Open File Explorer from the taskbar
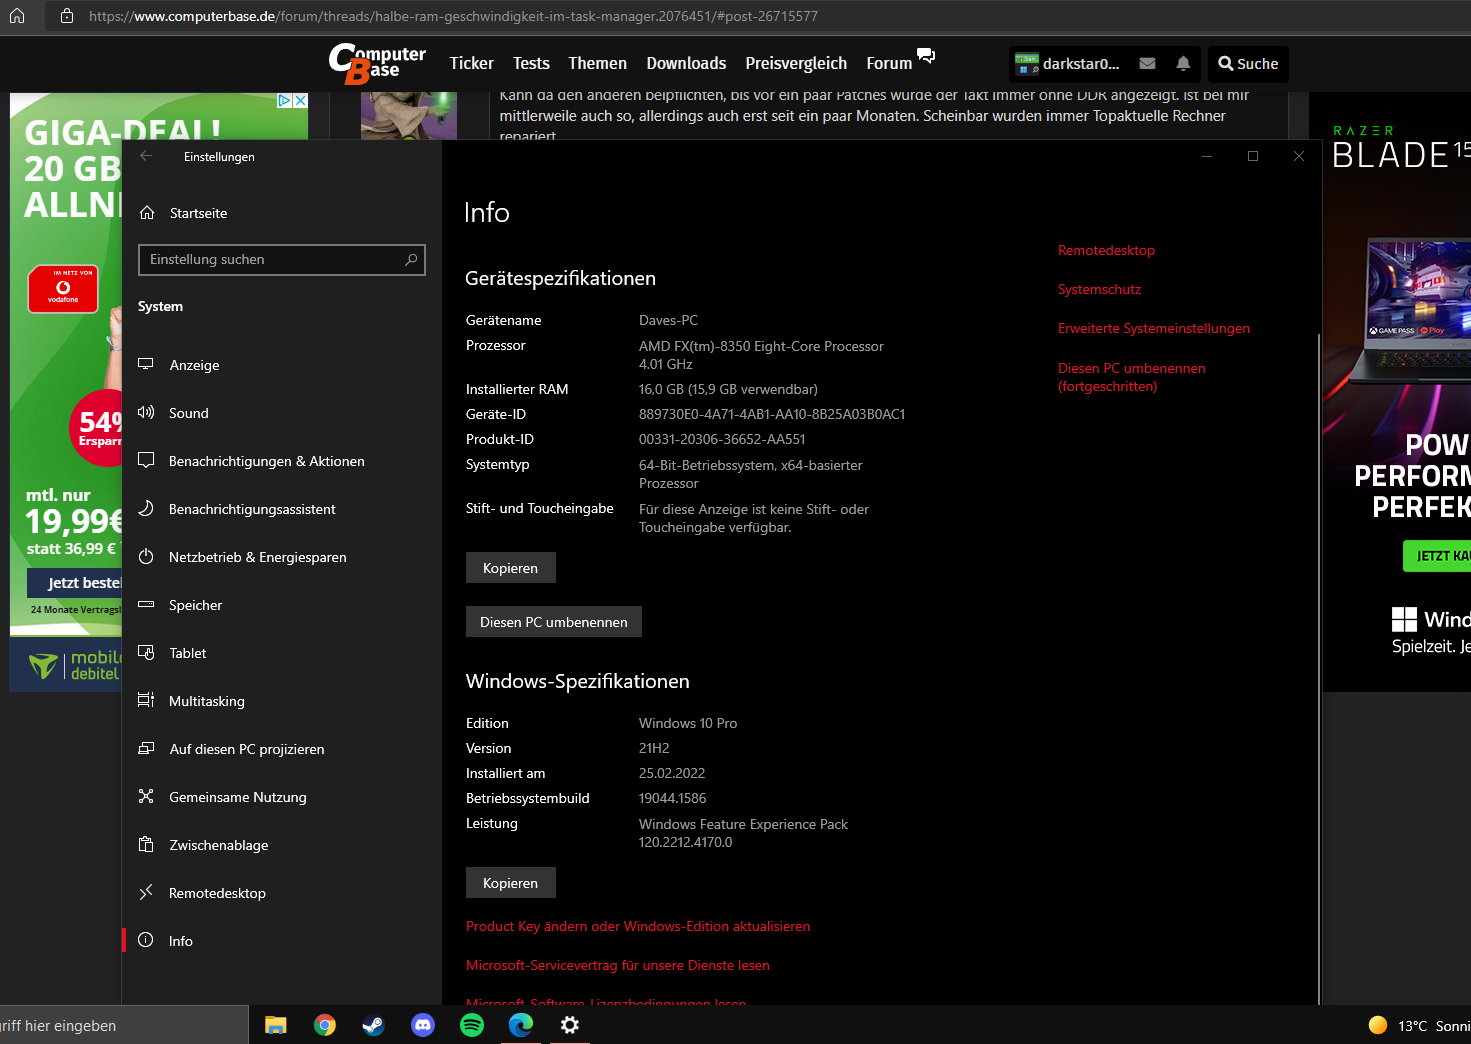 click(x=276, y=1025)
